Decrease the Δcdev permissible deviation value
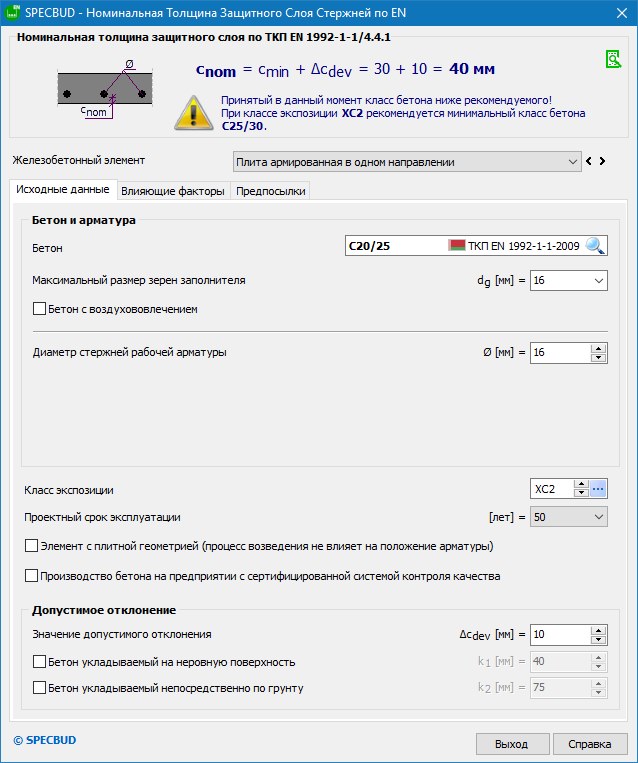This screenshot has width=638, height=763. (599, 639)
